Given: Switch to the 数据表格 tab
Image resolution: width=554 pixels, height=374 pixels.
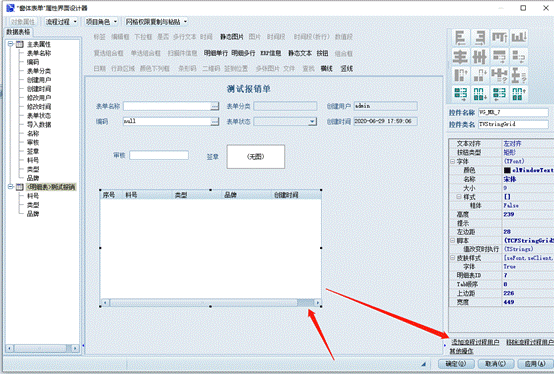Looking at the screenshot, I should pos(18,32).
